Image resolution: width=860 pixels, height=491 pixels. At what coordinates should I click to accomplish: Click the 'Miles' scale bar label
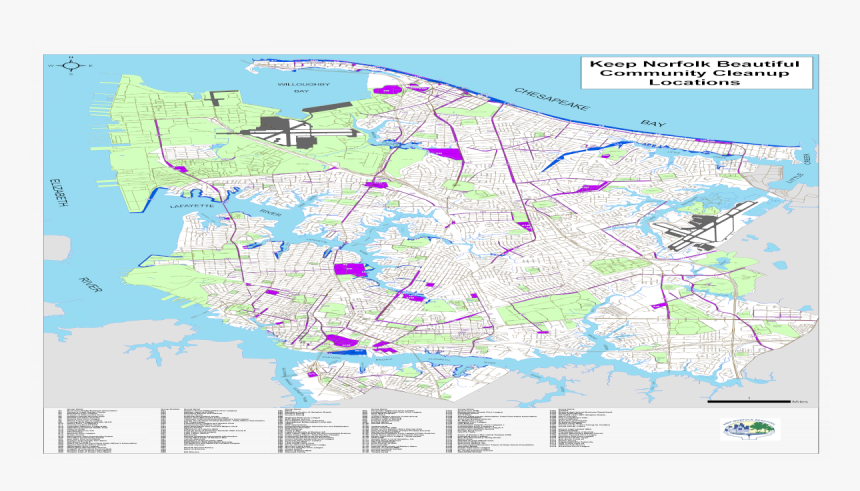click(800, 402)
